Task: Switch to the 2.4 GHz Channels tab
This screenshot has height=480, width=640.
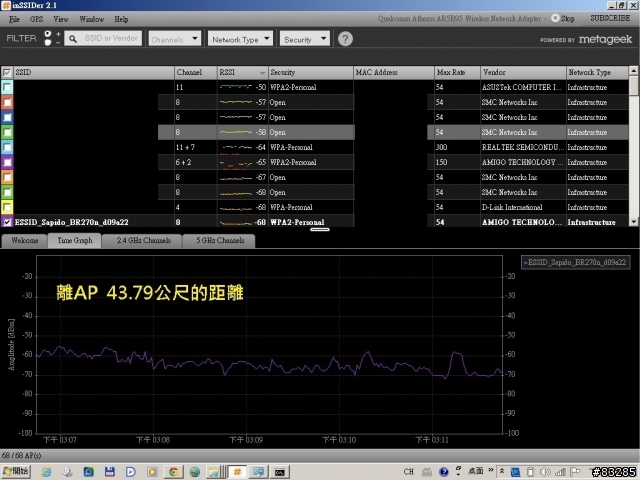Action: coord(143,240)
